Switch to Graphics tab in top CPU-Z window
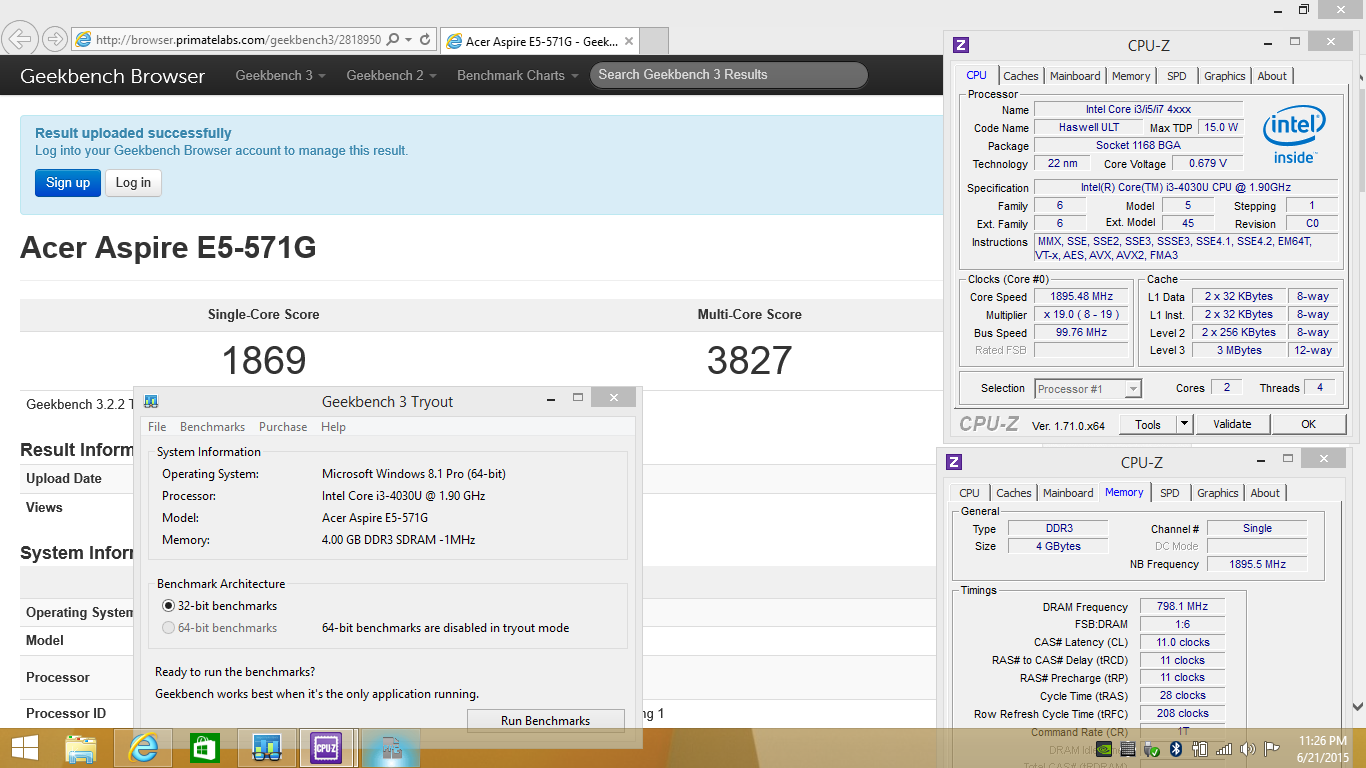The height and width of the screenshot is (768, 1366). coord(1224,76)
